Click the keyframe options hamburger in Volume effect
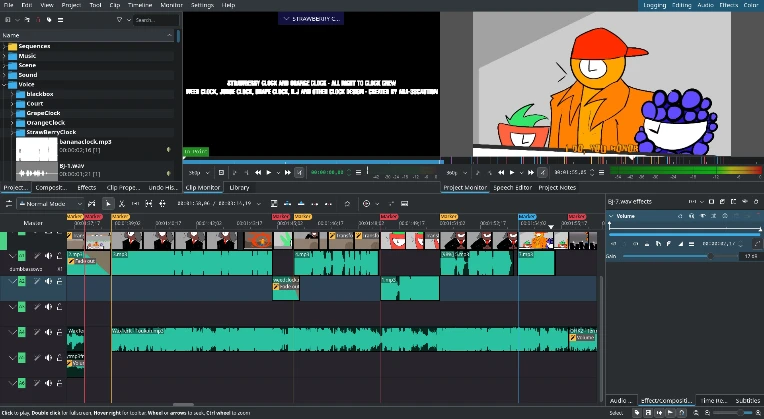 (691, 244)
